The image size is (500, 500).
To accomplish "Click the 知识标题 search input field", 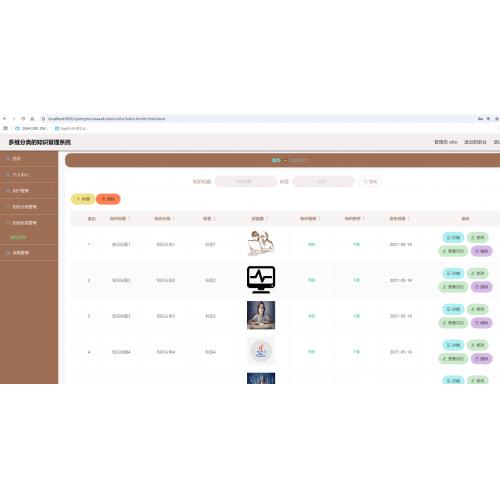I will point(246,181).
